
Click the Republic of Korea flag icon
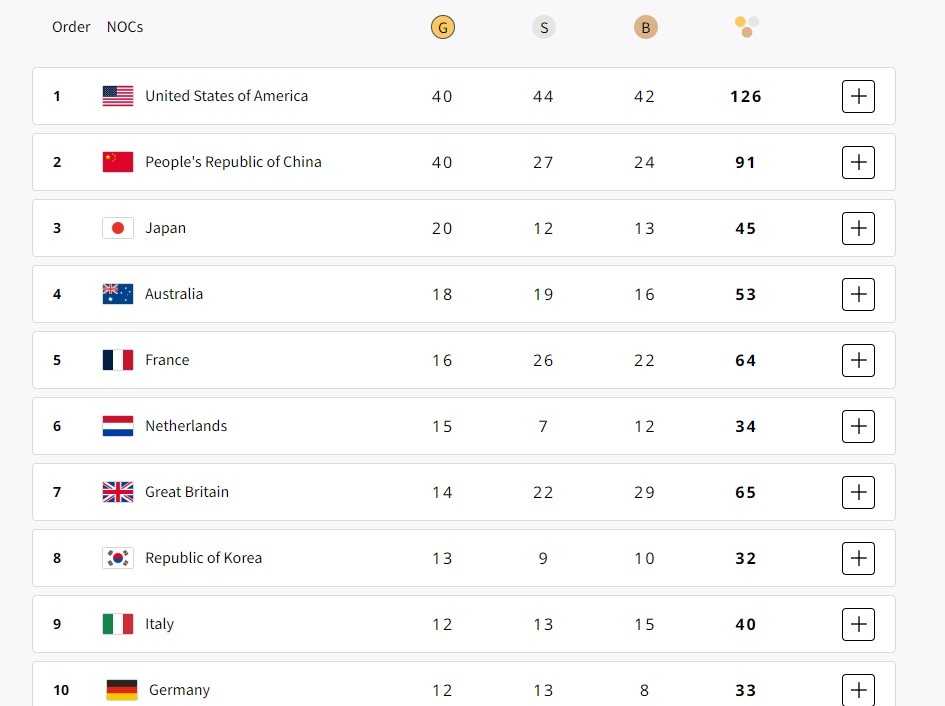coord(117,558)
